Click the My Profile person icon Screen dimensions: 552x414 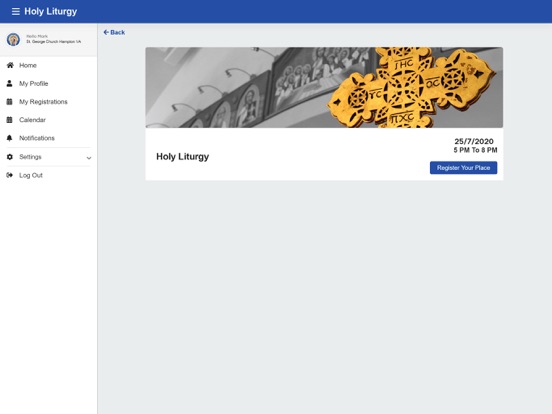point(10,83)
